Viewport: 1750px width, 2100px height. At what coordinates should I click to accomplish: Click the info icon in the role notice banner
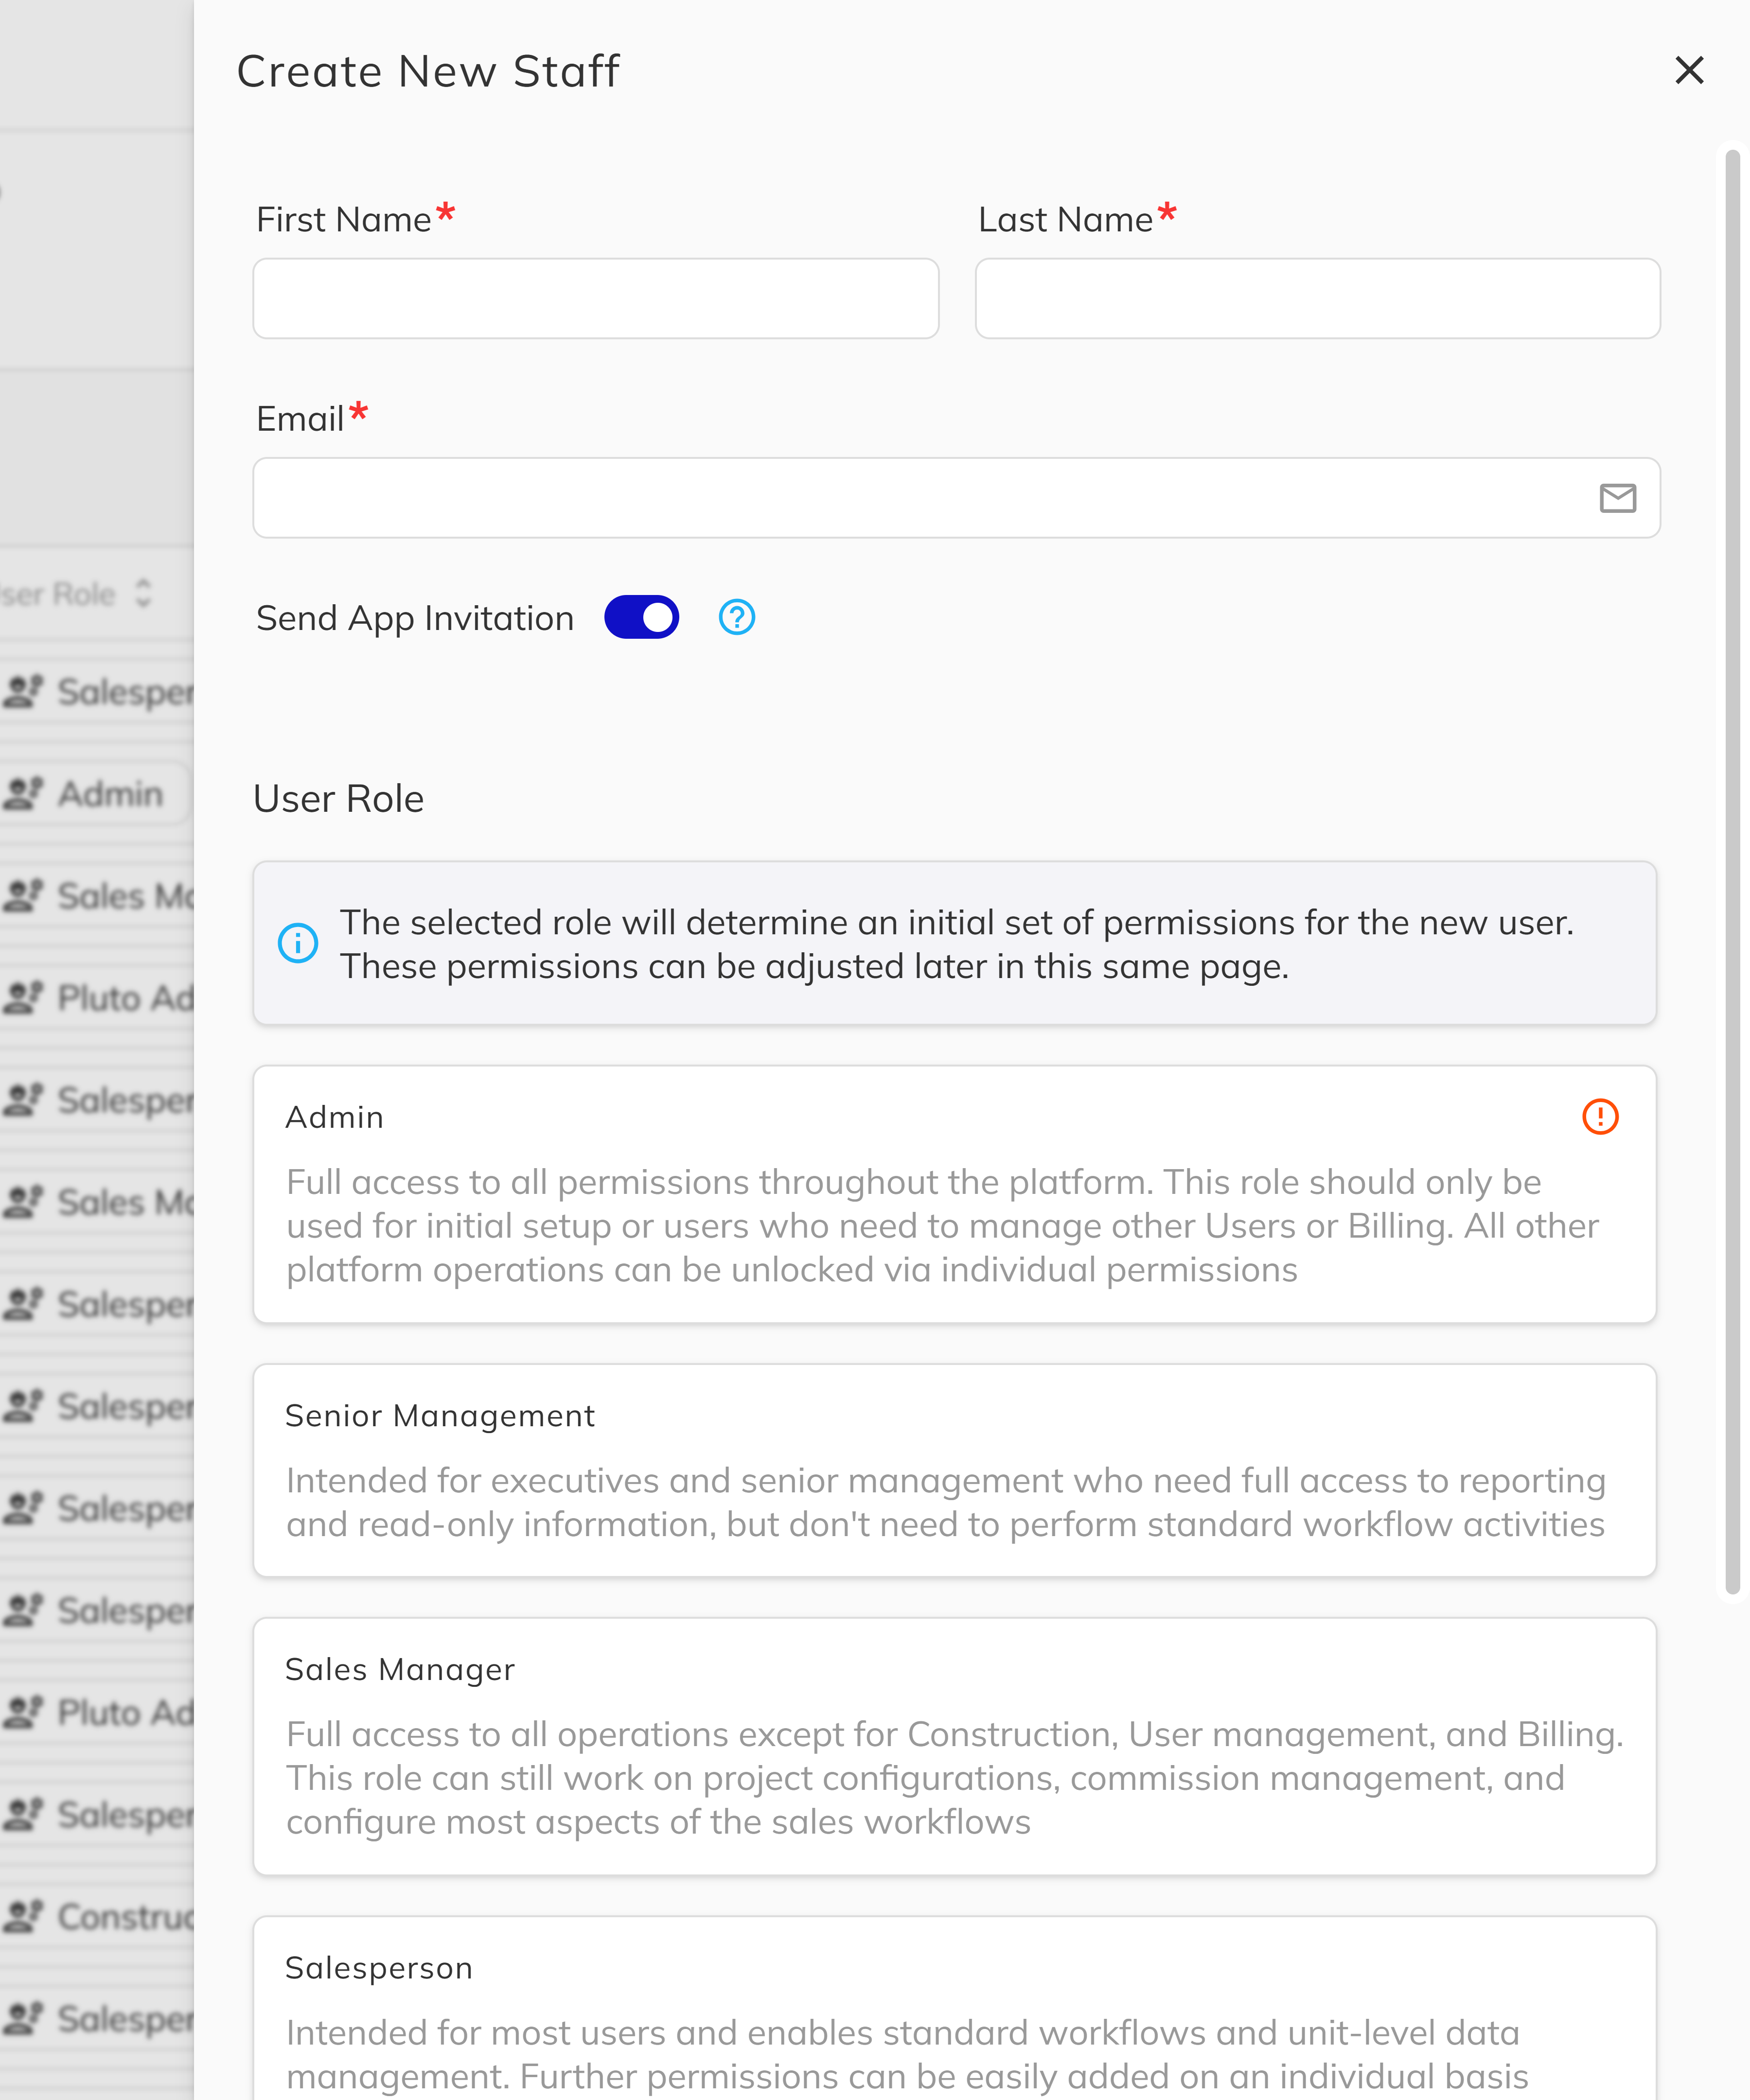(x=297, y=942)
